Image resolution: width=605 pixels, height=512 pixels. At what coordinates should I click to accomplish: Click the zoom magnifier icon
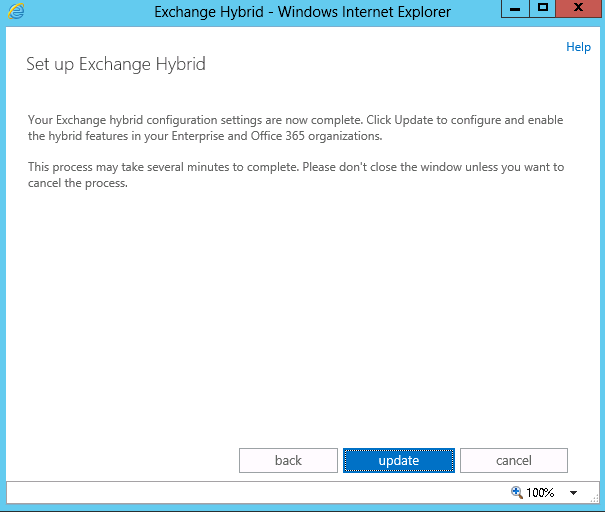coord(517,492)
